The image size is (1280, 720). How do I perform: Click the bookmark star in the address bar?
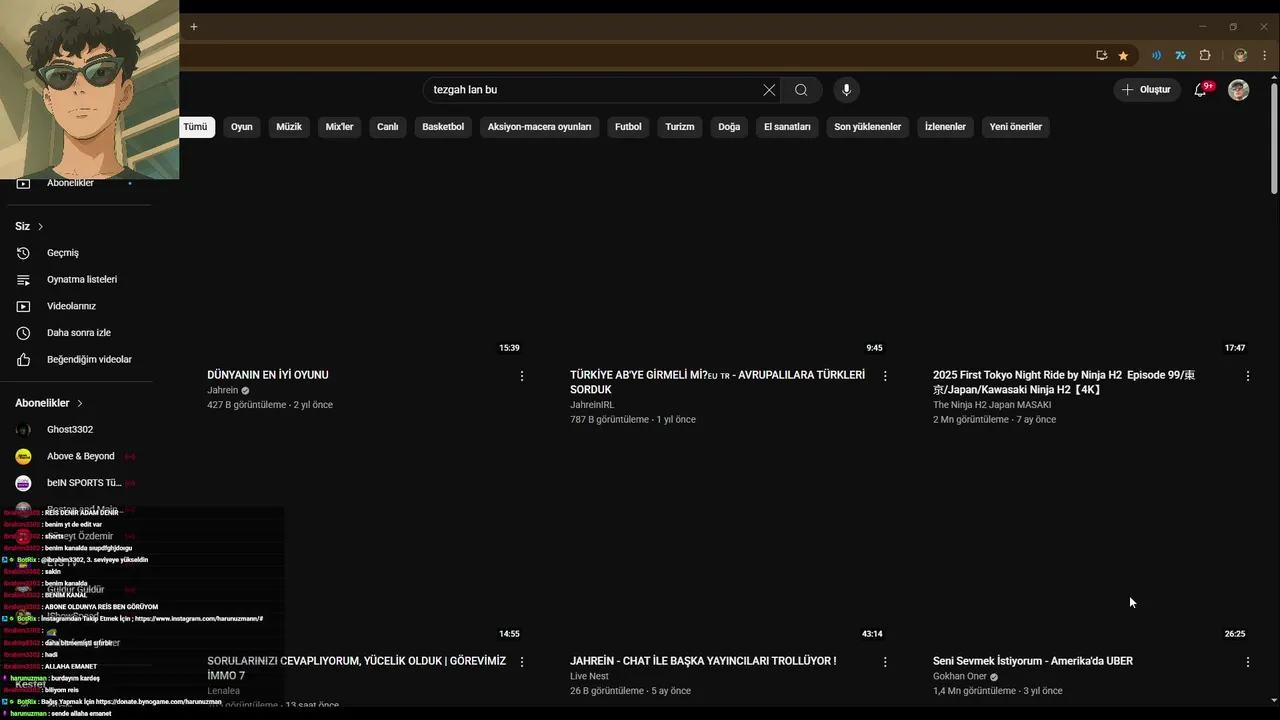tap(1123, 56)
